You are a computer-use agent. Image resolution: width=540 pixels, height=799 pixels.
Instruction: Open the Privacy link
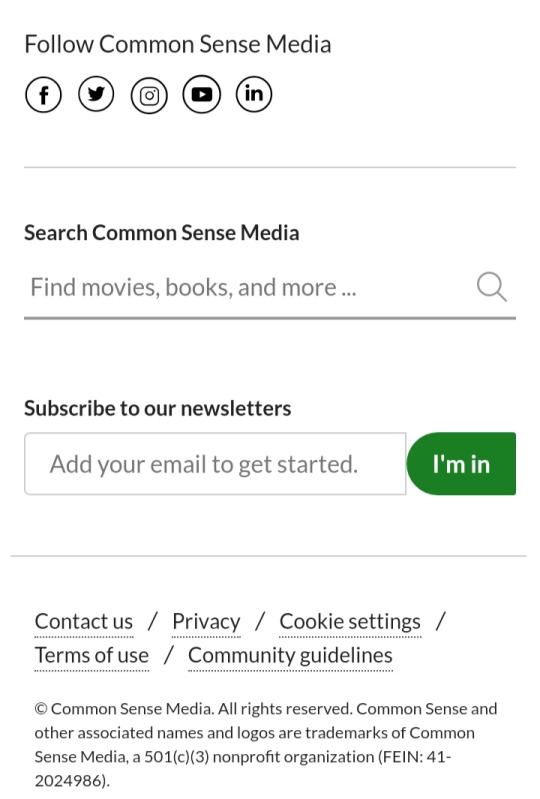(x=206, y=622)
